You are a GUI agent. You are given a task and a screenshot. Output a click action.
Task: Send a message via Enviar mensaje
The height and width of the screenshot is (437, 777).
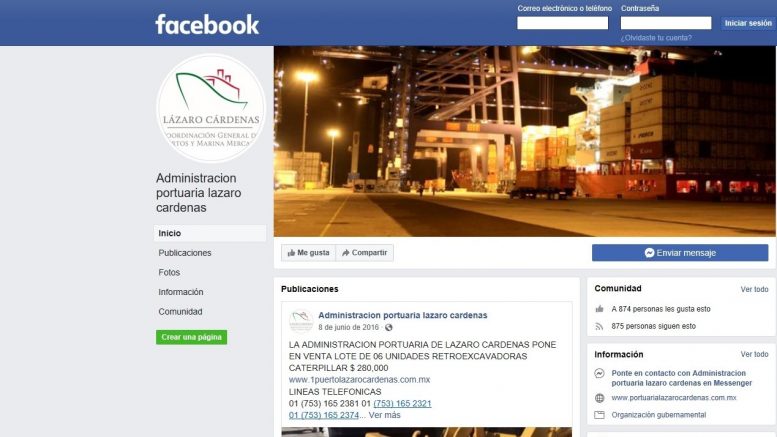(680, 253)
